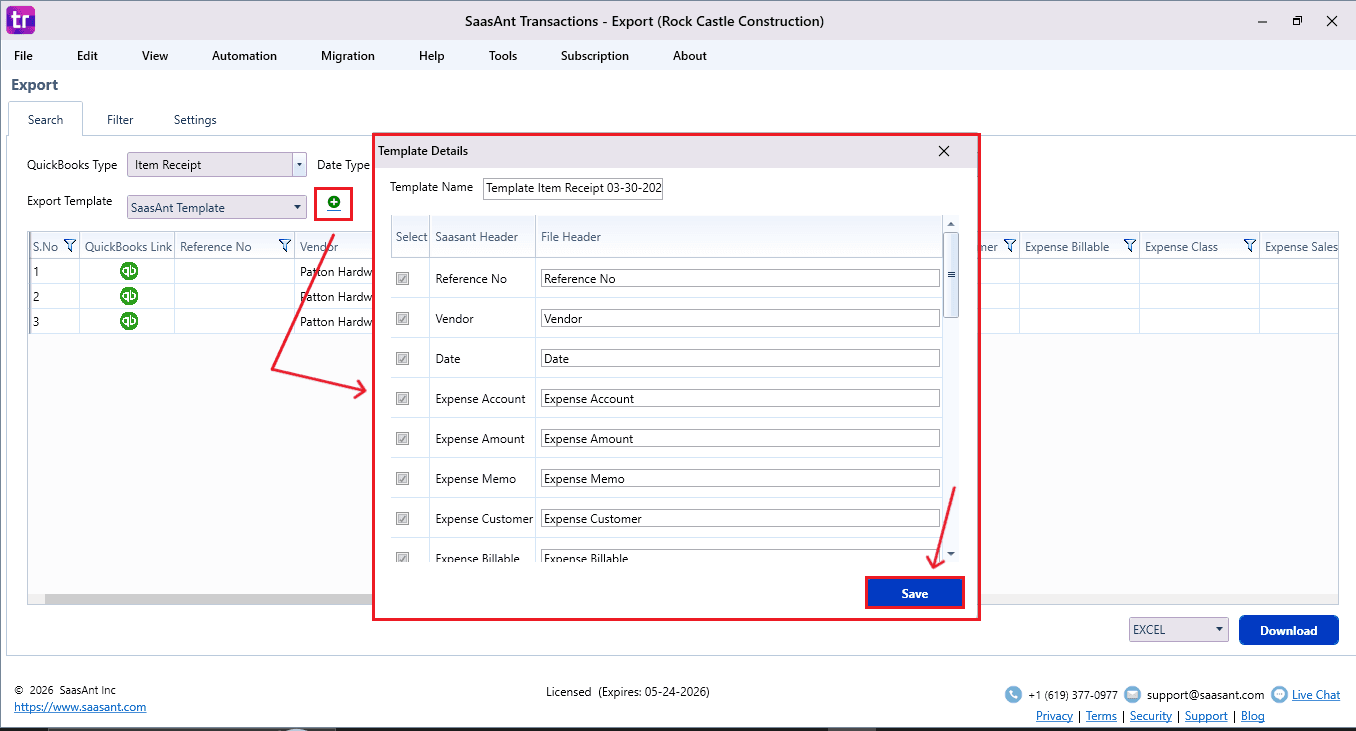The image size is (1356, 731).
Task: Open the Support link
Action: coord(1206,716)
